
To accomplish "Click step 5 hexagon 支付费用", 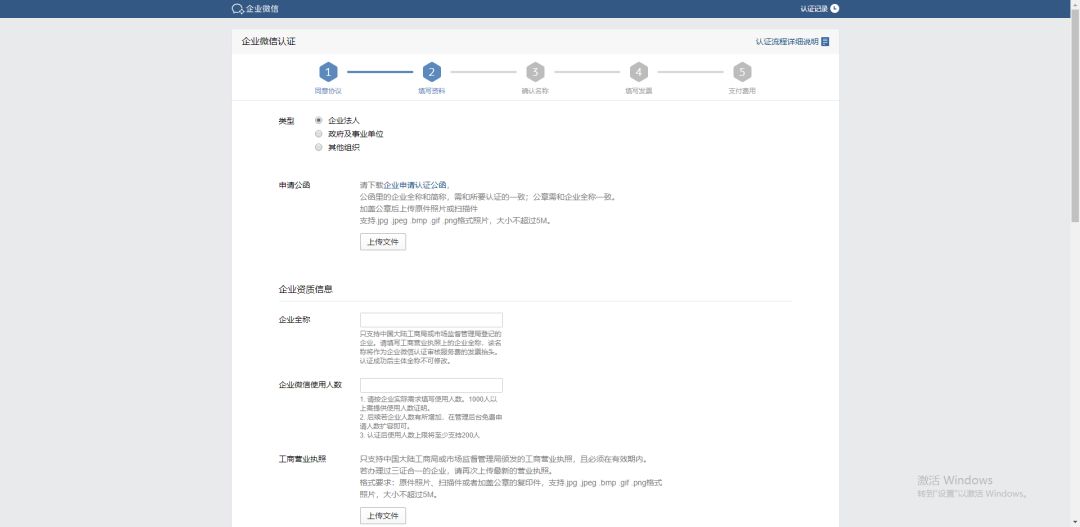I will 742,72.
